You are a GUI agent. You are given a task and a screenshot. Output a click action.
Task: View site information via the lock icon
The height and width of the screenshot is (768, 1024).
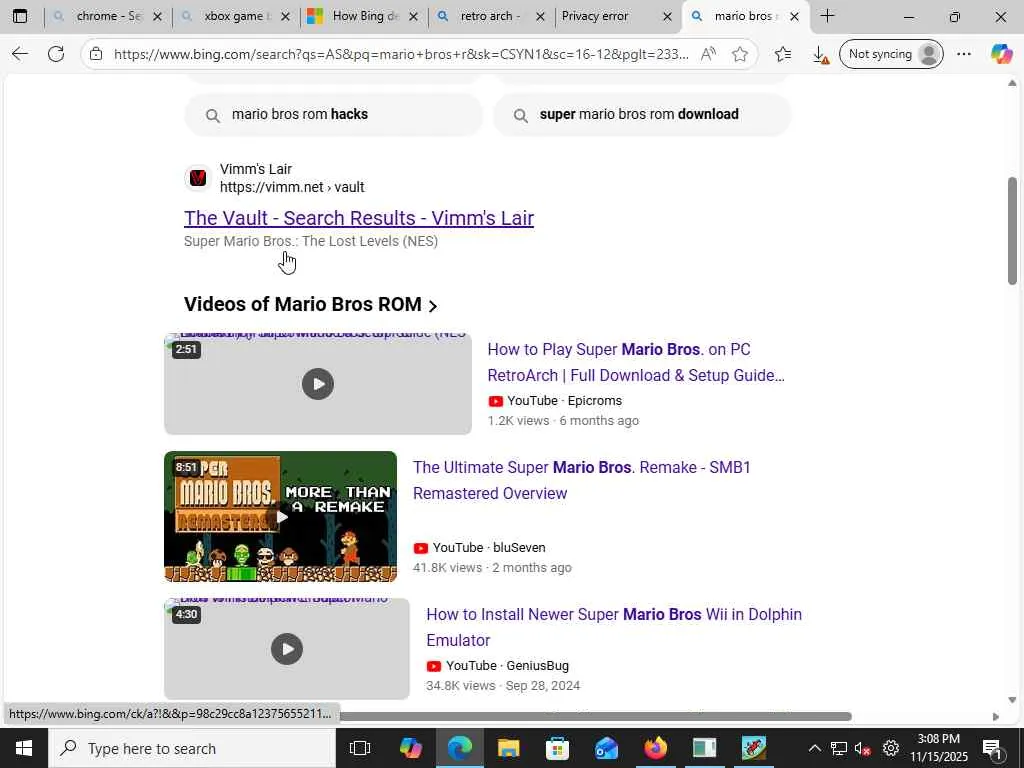tap(96, 54)
